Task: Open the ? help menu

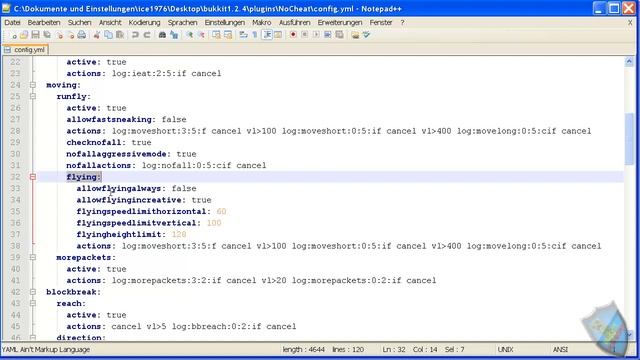Action: (402, 22)
